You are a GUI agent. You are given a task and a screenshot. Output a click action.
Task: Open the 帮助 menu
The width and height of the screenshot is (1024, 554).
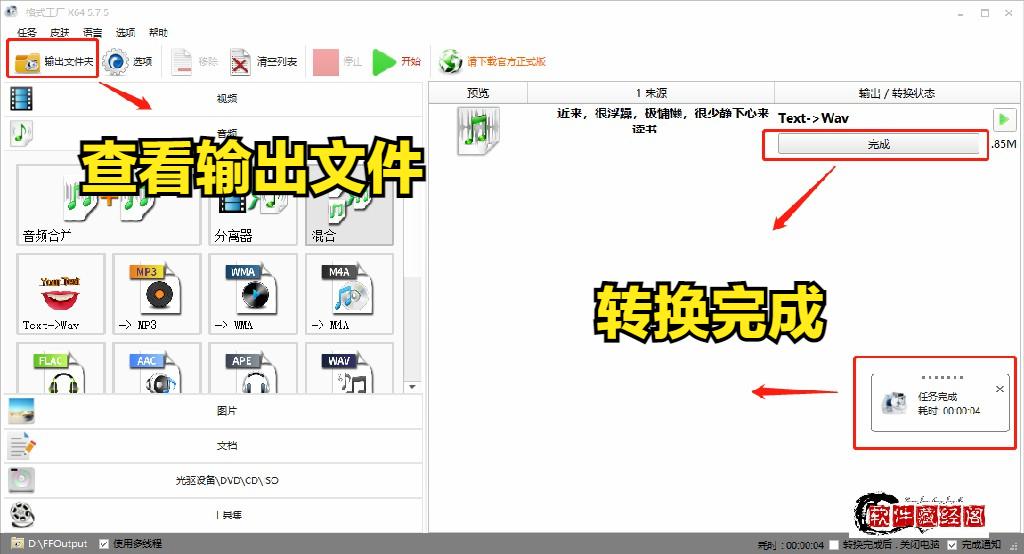(x=158, y=32)
